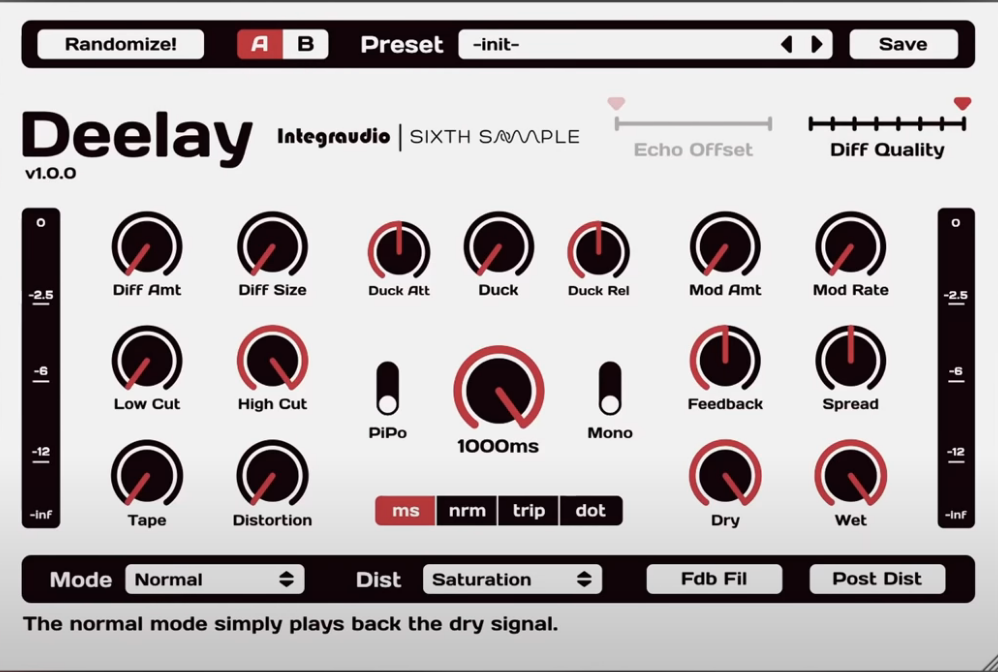Click the Feedback knob
This screenshot has height=672, width=998.
[725, 360]
